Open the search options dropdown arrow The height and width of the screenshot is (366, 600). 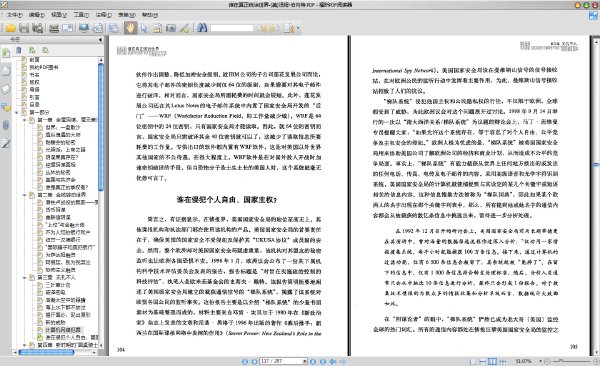[x=298, y=28]
